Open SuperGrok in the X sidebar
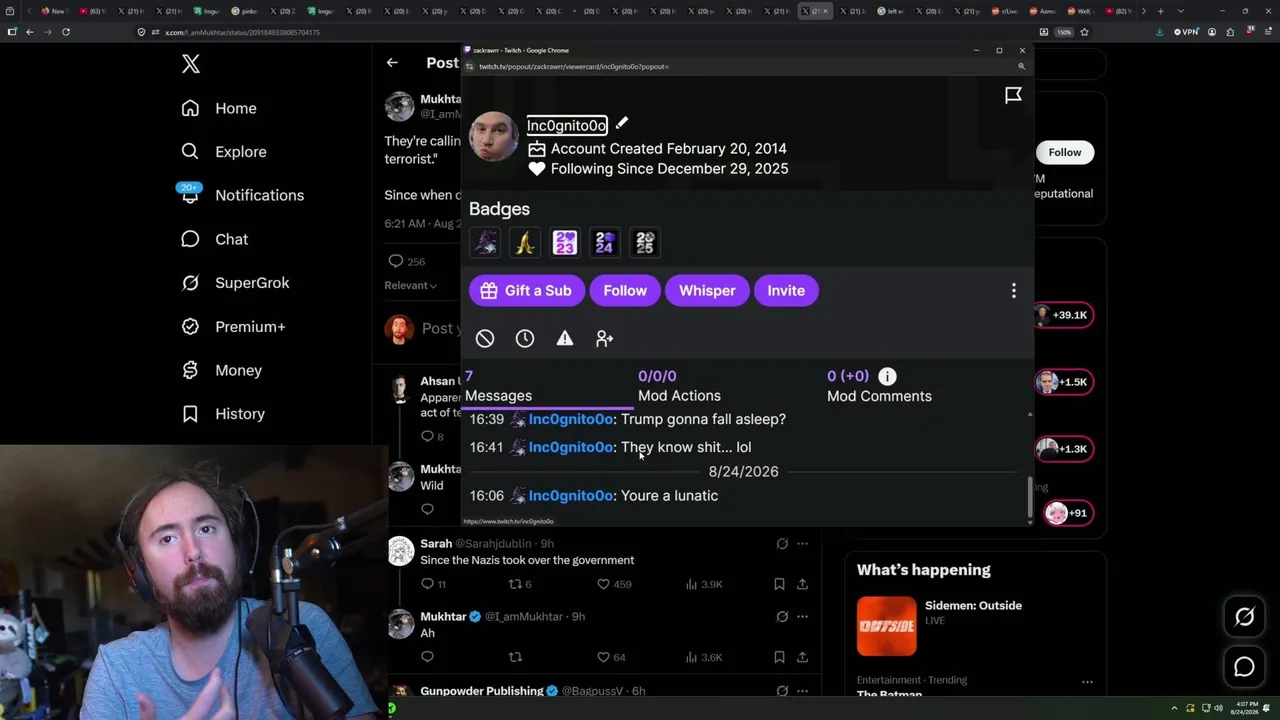 pos(235,283)
